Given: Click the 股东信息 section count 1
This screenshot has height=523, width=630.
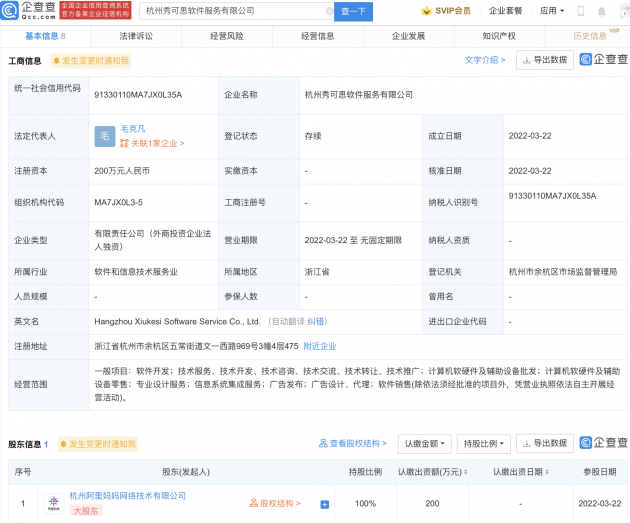Looking at the screenshot, I should 46,444.
